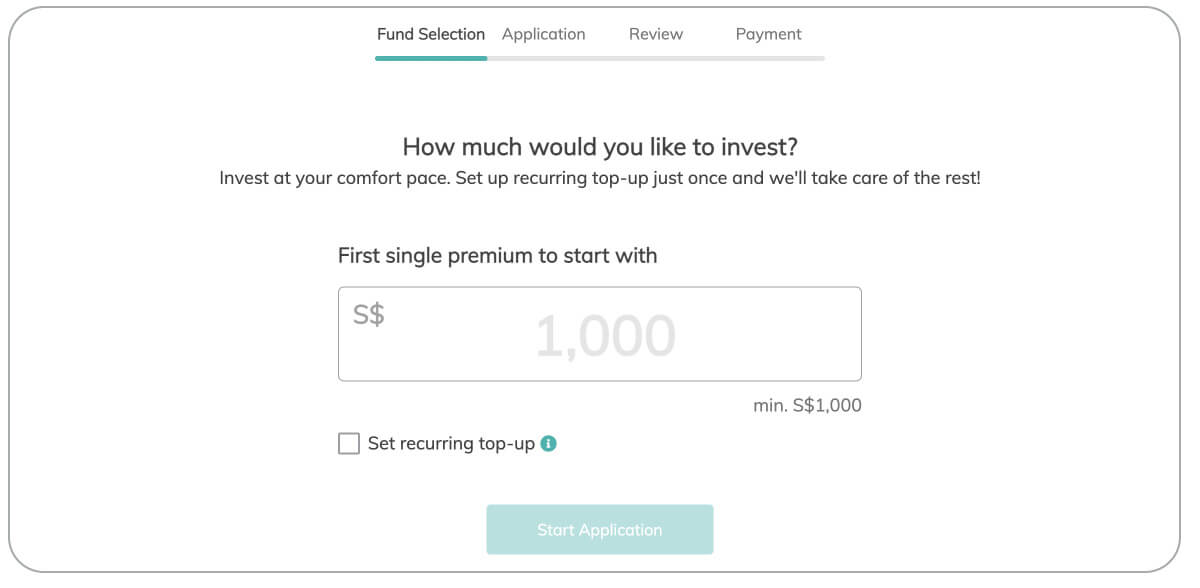Click the "How much would you like to invest?" heading
1200x588 pixels.
click(600, 147)
